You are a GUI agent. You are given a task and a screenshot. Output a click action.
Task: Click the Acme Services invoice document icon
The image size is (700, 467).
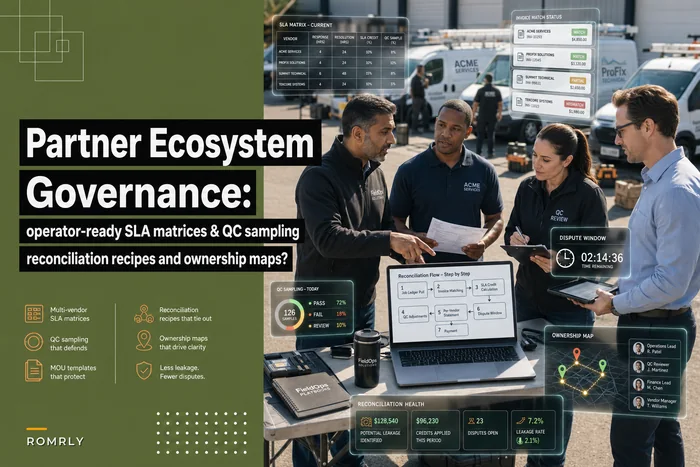[x=521, y=34]
